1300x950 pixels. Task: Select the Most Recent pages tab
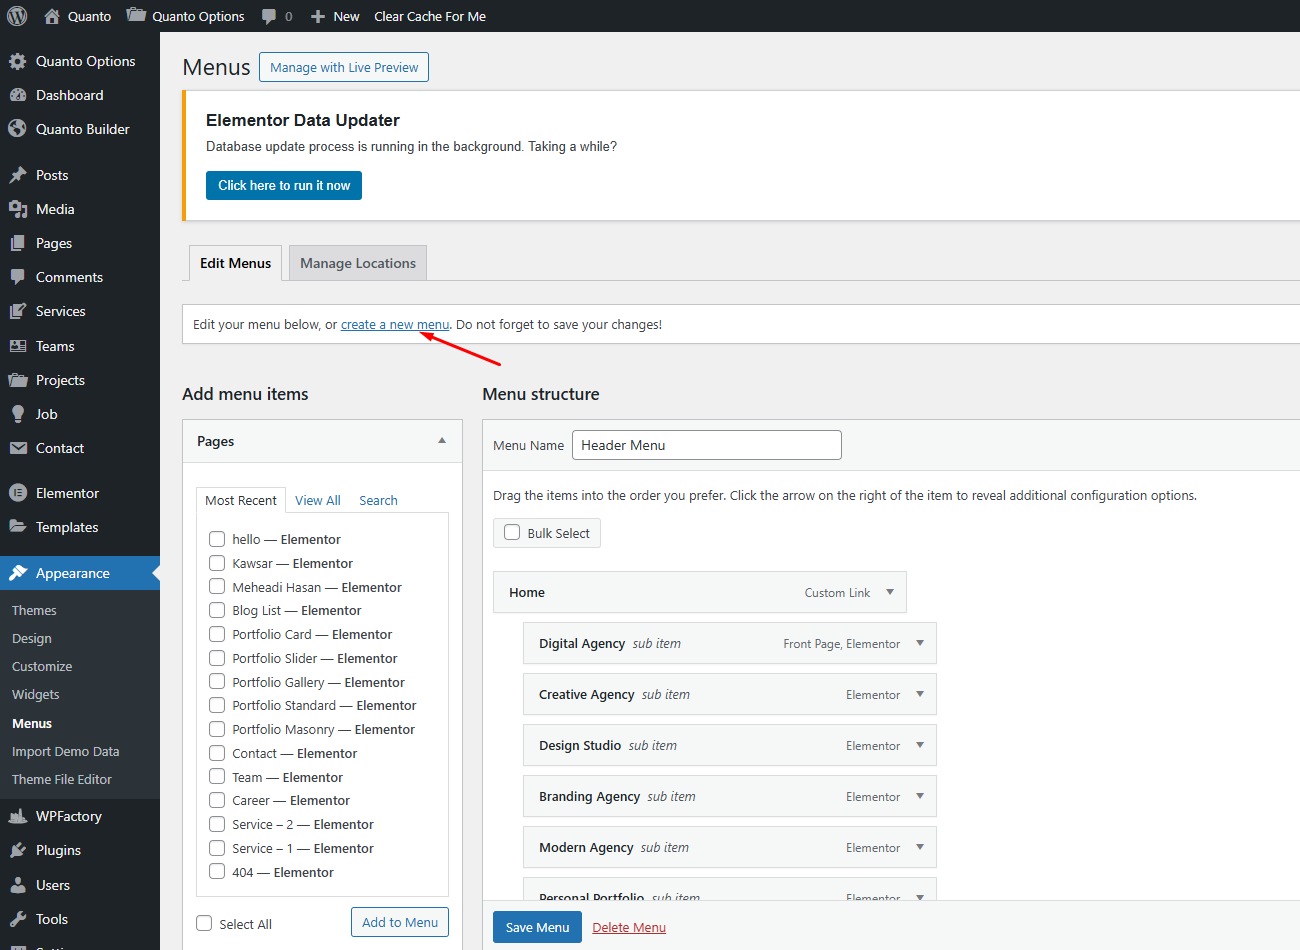(241, 500)
